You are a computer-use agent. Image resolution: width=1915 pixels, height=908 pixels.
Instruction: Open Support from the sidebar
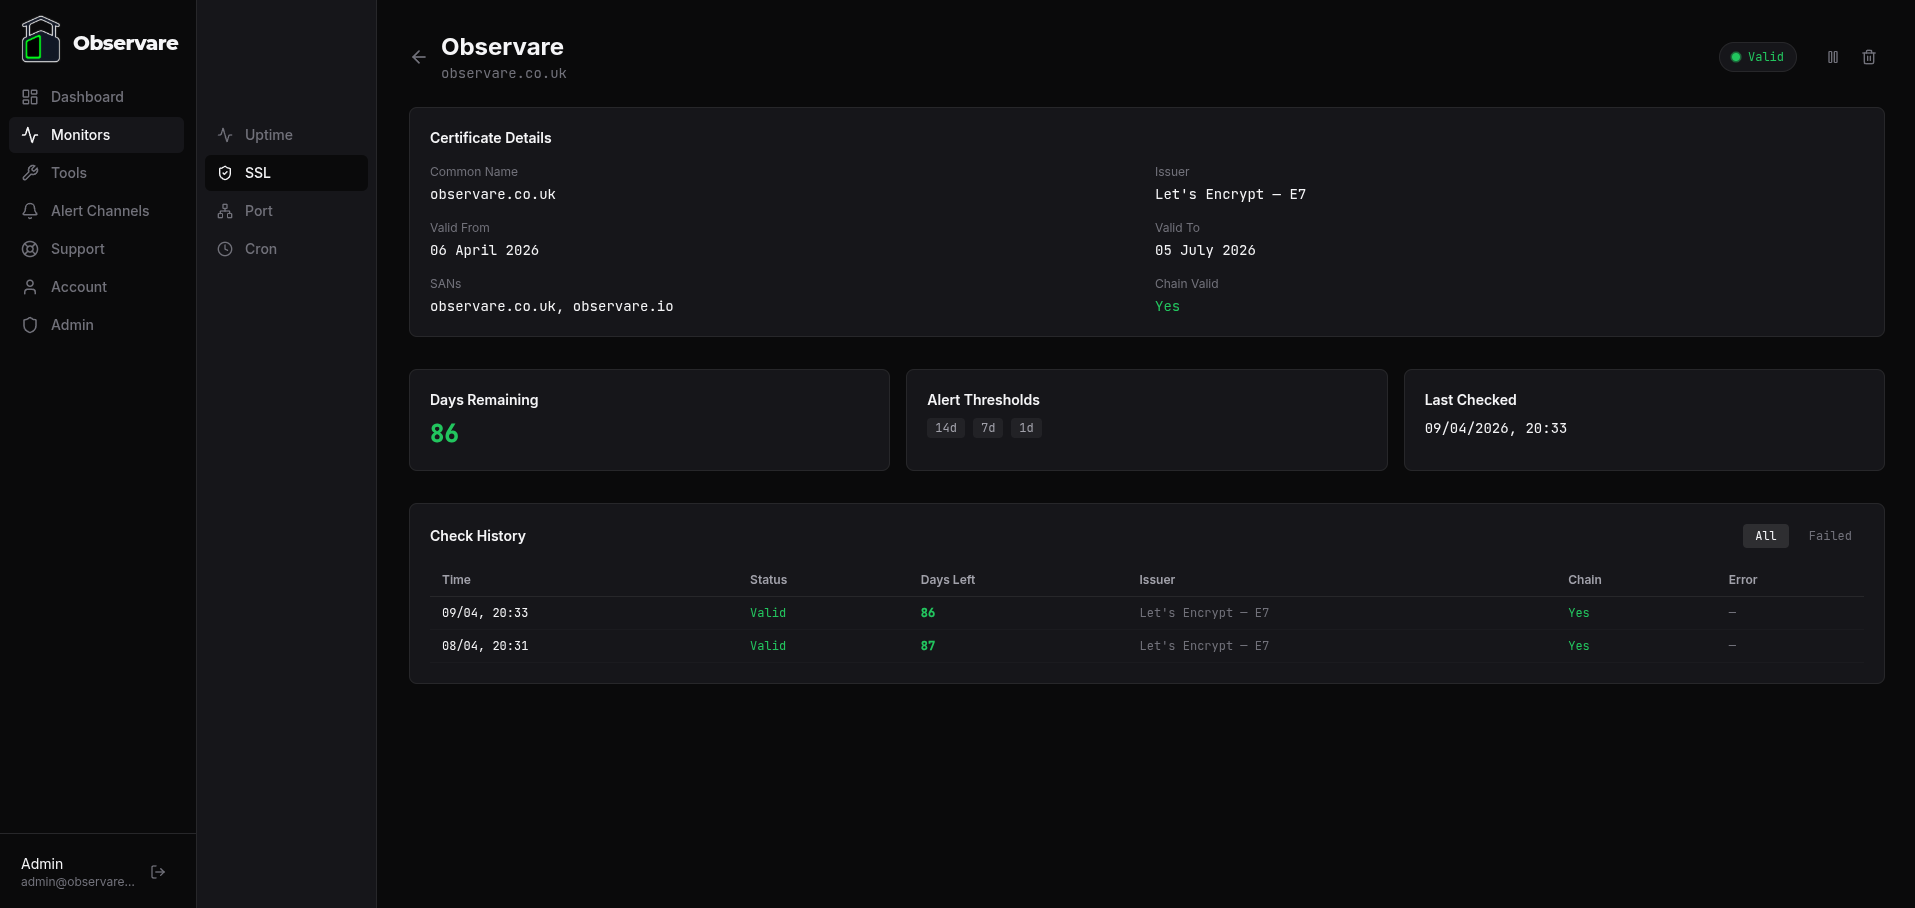pyautogui.click(x=77, y=249)
